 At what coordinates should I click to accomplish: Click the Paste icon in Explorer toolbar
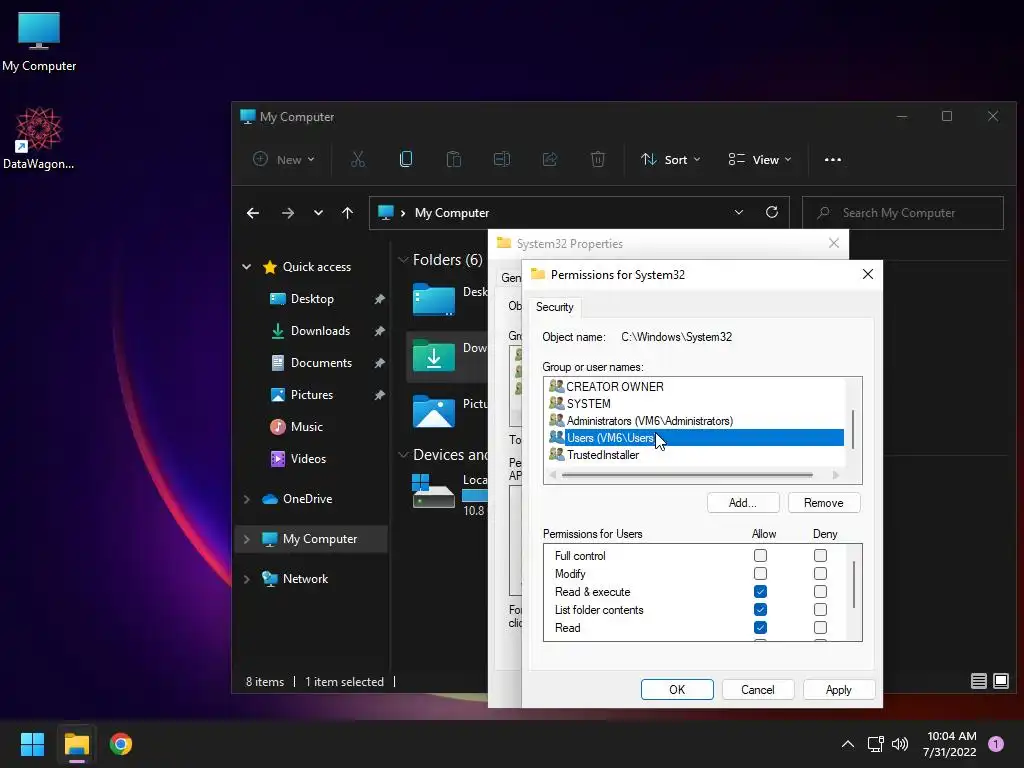pos(453,159)
